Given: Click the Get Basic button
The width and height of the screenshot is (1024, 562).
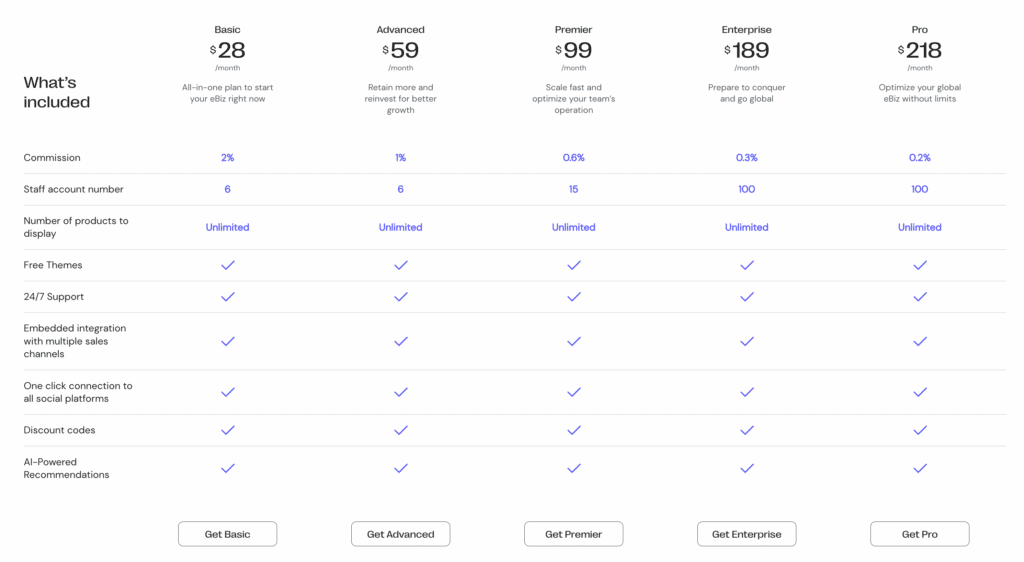Looking at the screenshot, I should pyautogui.click(x=227, y=534).
